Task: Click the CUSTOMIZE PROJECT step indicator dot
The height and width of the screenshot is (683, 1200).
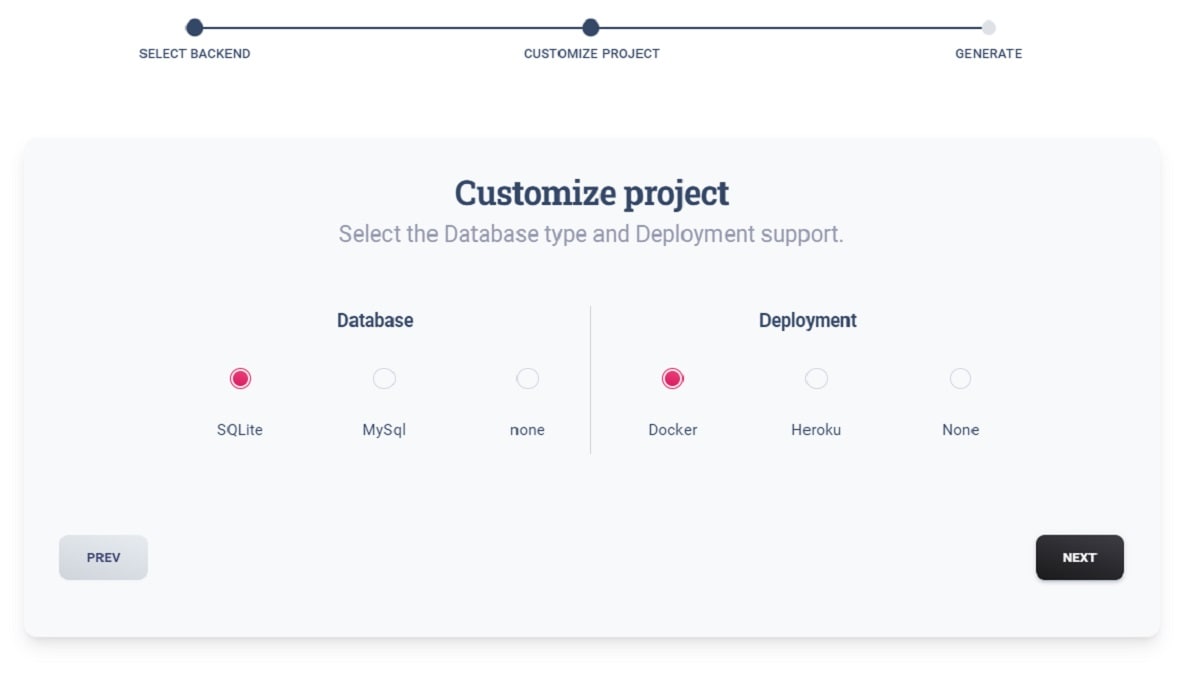Action: pyautogui.click(x=590, y=30)
